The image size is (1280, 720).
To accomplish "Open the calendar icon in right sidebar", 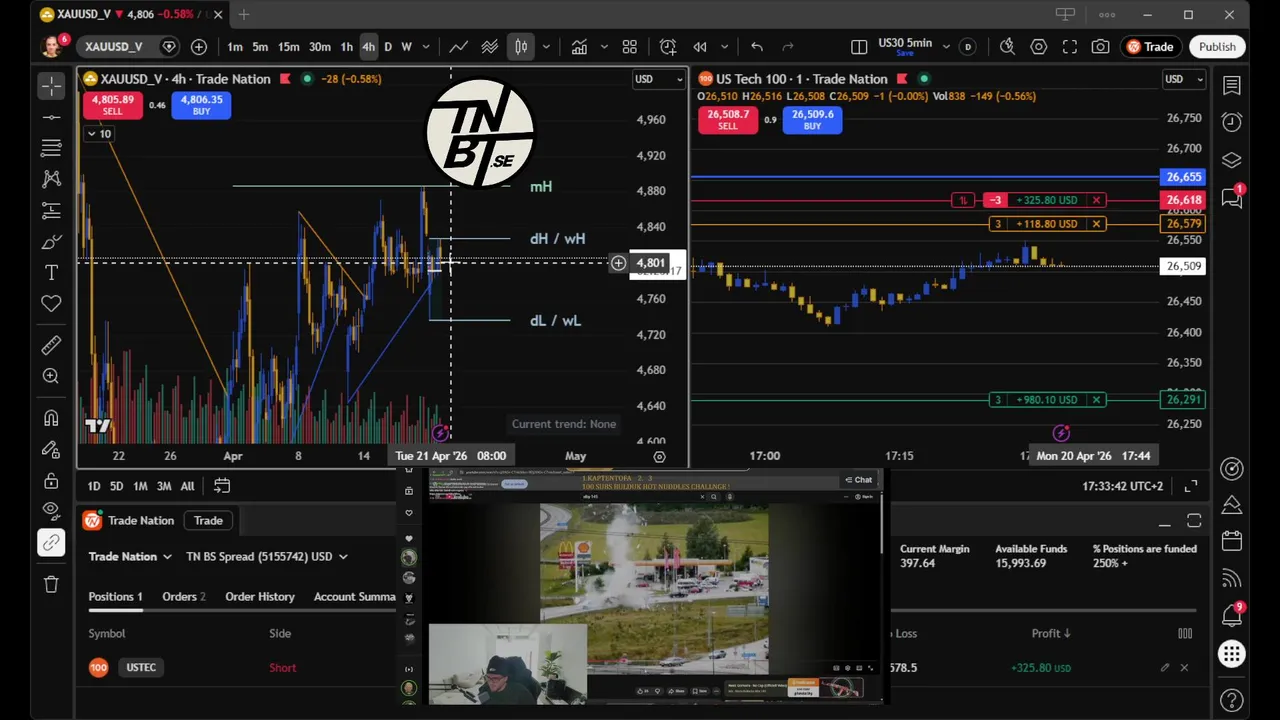I will (x=1232, y=541).
